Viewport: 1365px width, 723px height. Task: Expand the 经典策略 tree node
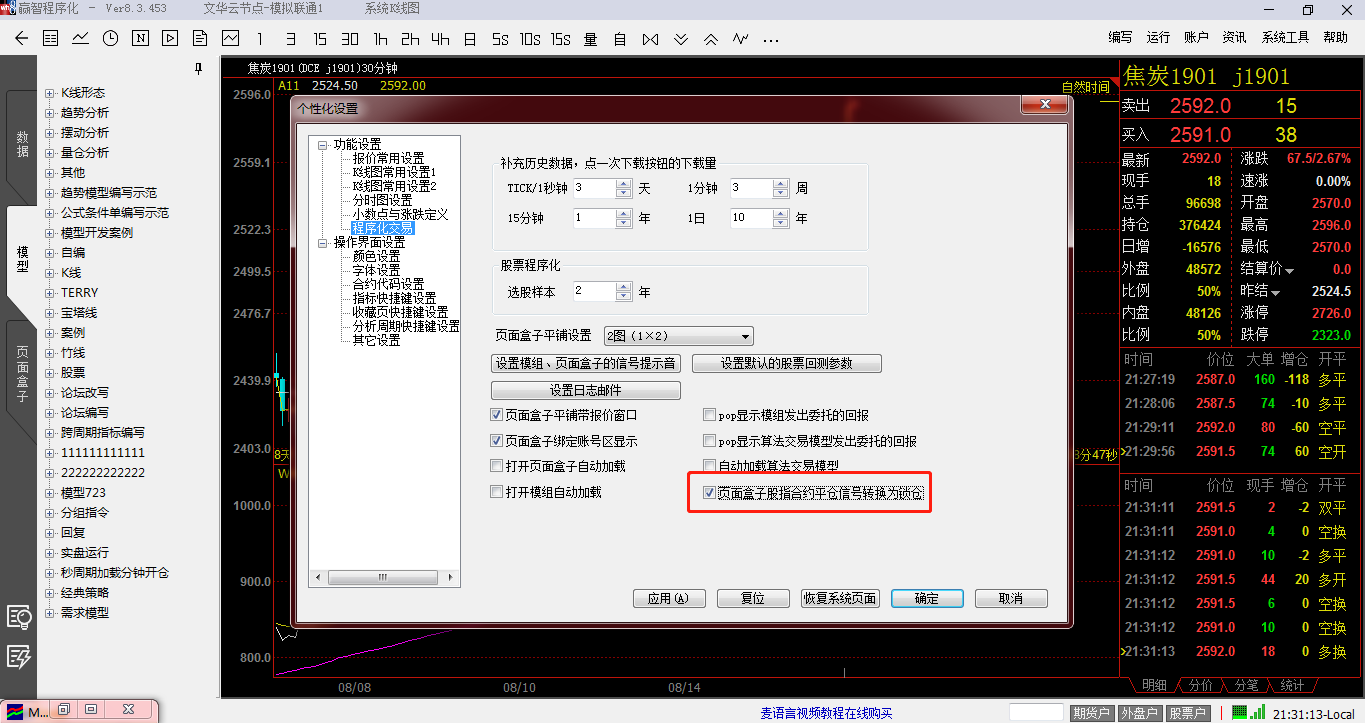[50, 593]
